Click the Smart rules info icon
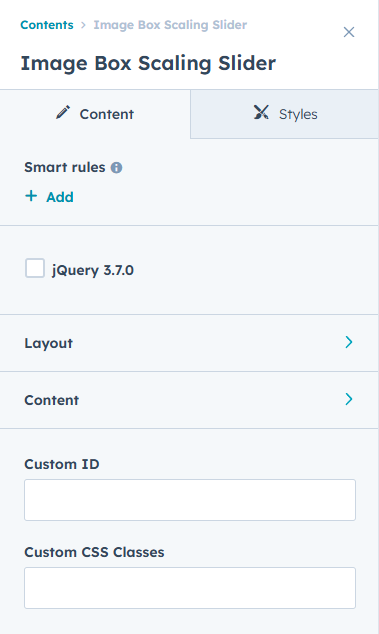Image resolution: width=379 pixels, height=634 pixels. [x=116, y=167]
